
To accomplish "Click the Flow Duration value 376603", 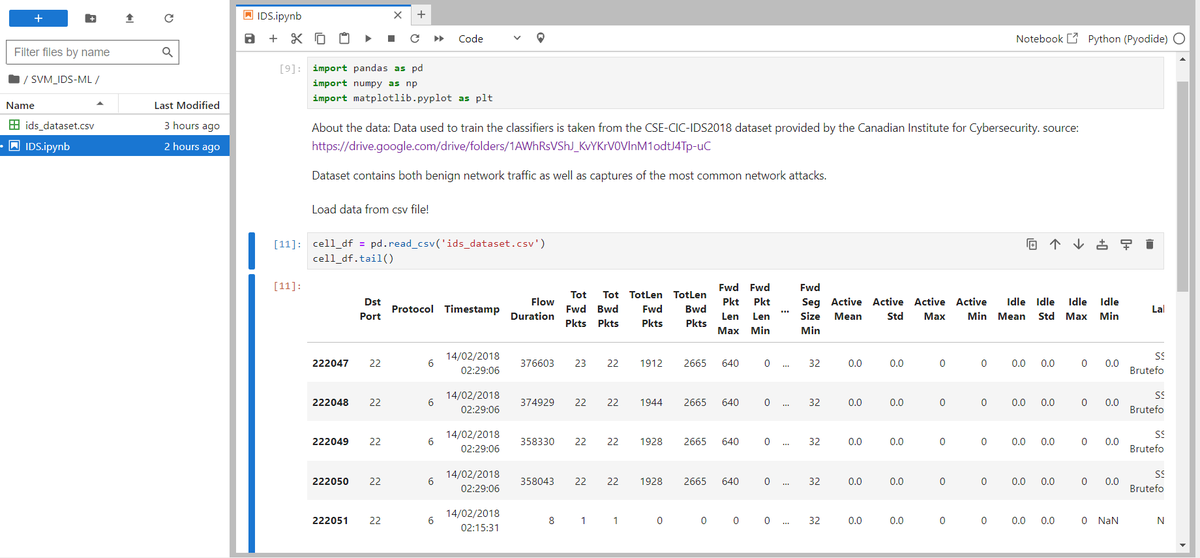I will (537, 363).
